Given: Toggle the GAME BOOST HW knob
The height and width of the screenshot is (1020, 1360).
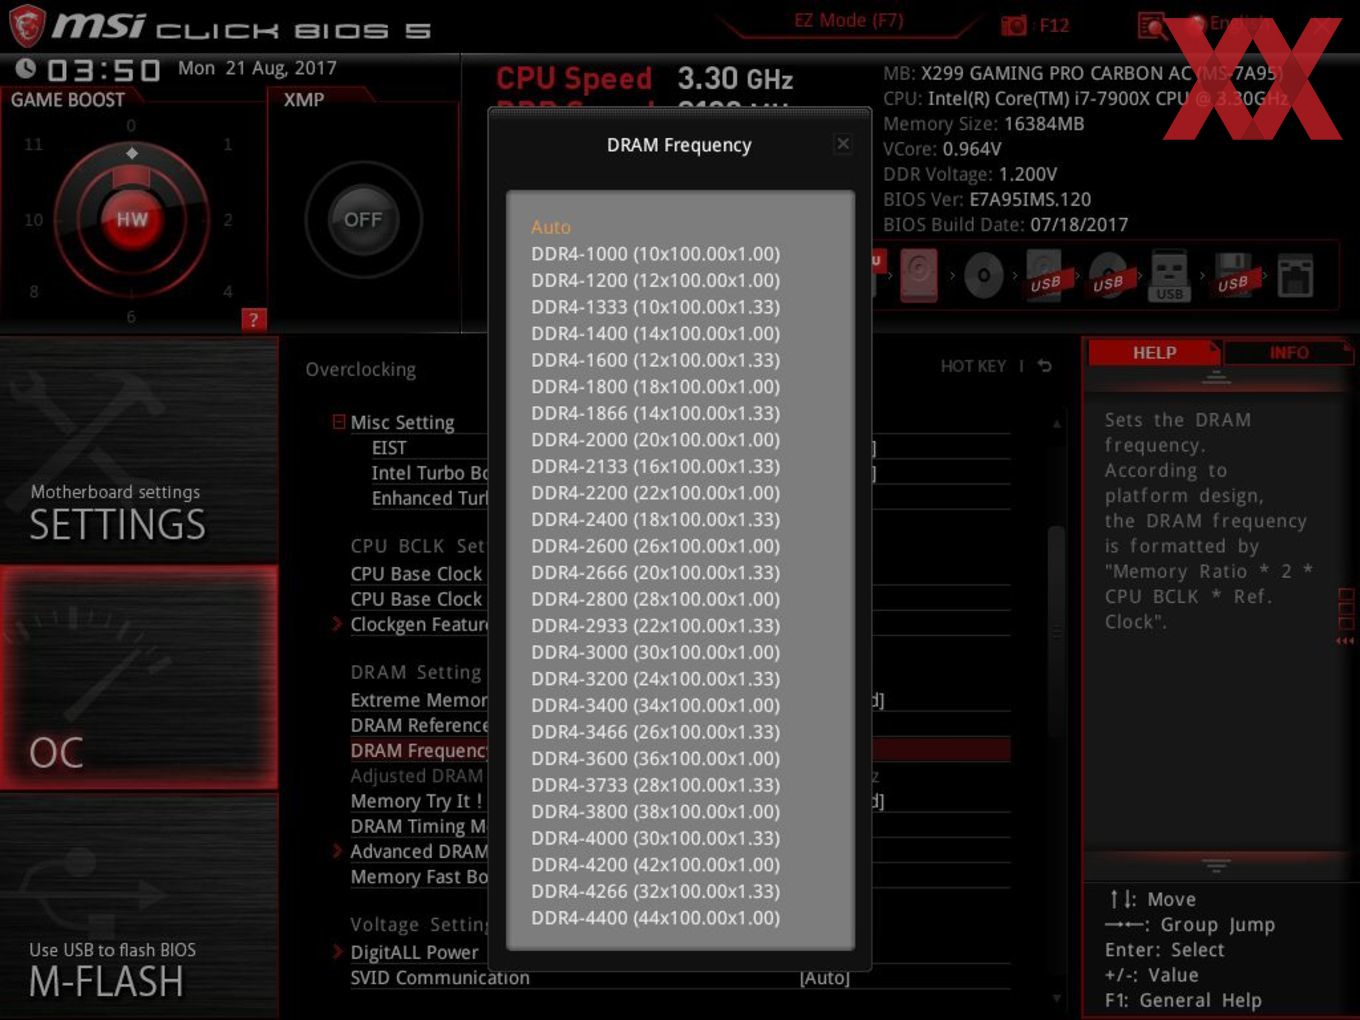Looking at the screenshot, I should click(x=131, y=219).
